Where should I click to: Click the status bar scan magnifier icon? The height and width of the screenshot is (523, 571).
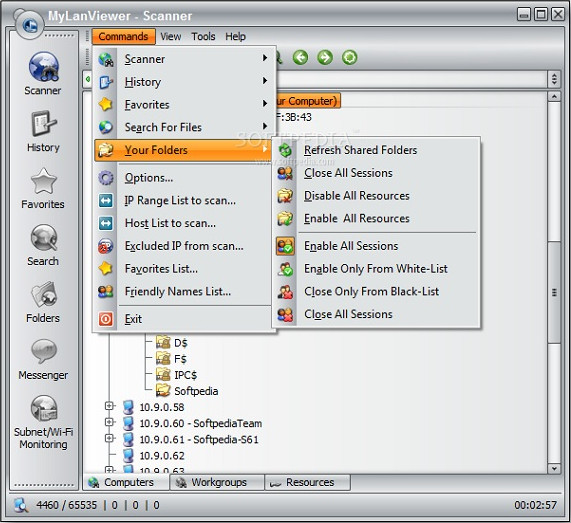(21, 505)
